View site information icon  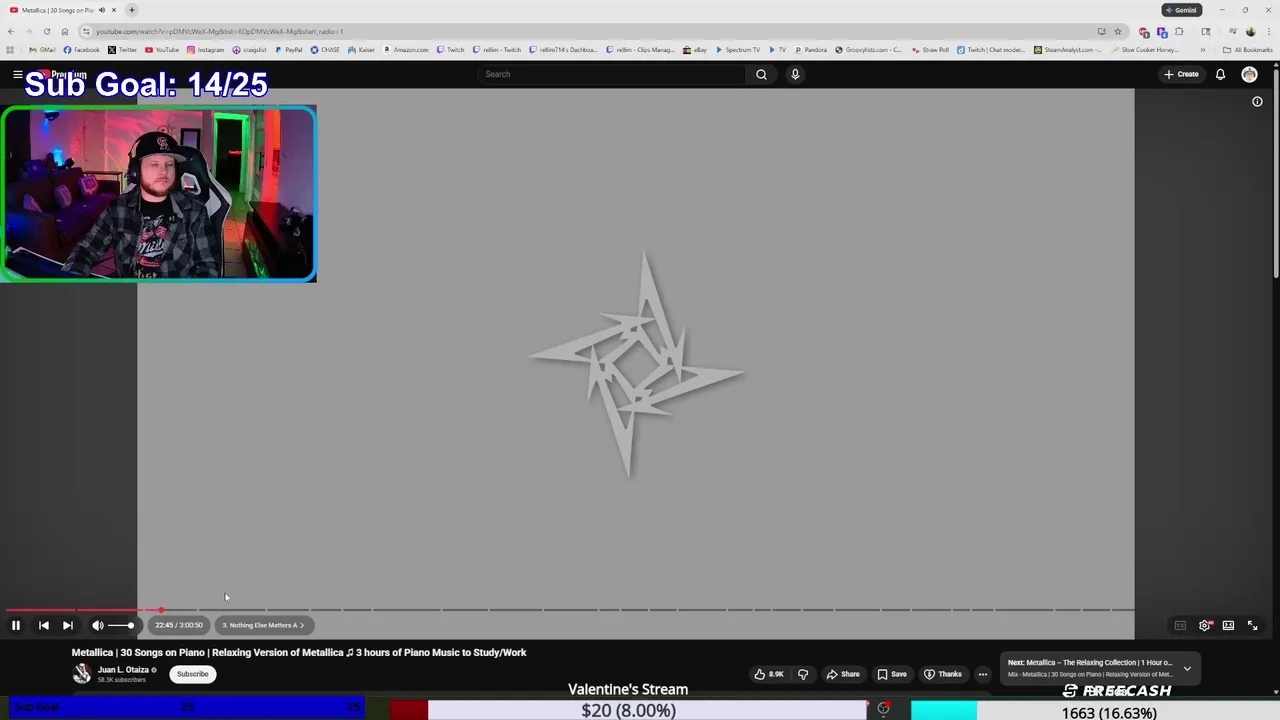pyautogui.click(x=87, y=31)
